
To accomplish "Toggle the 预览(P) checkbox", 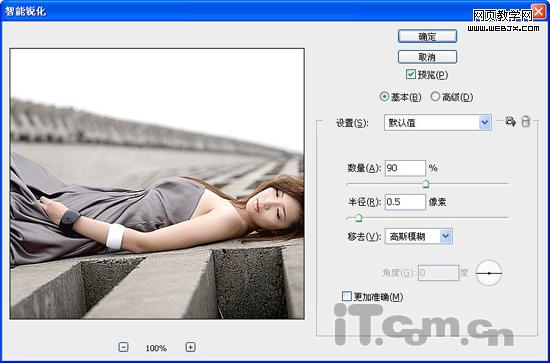I will [x=411, y=74].
